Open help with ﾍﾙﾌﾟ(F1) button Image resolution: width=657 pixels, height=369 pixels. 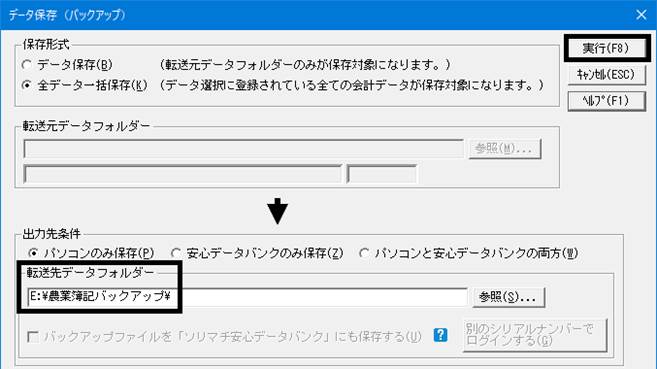(606, 101)
